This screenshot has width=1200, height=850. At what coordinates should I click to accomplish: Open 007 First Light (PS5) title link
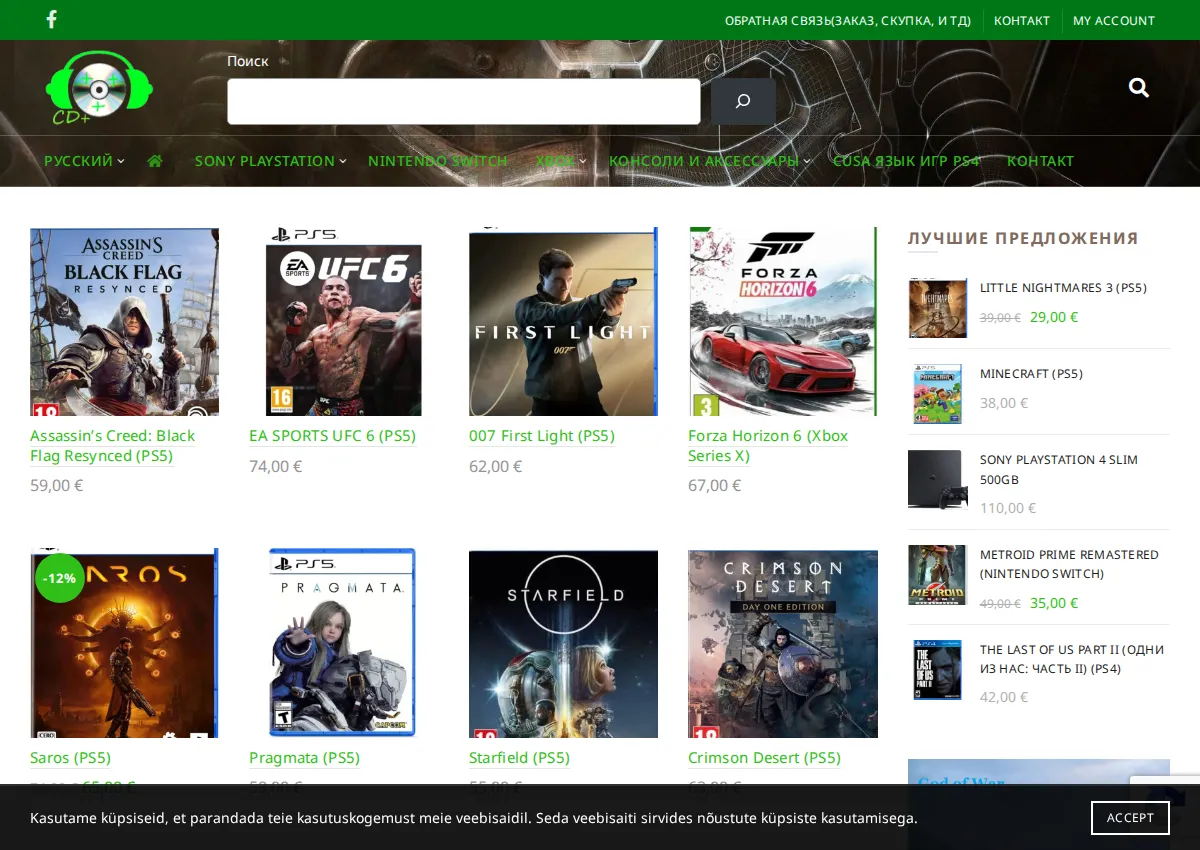coord(541,436)
